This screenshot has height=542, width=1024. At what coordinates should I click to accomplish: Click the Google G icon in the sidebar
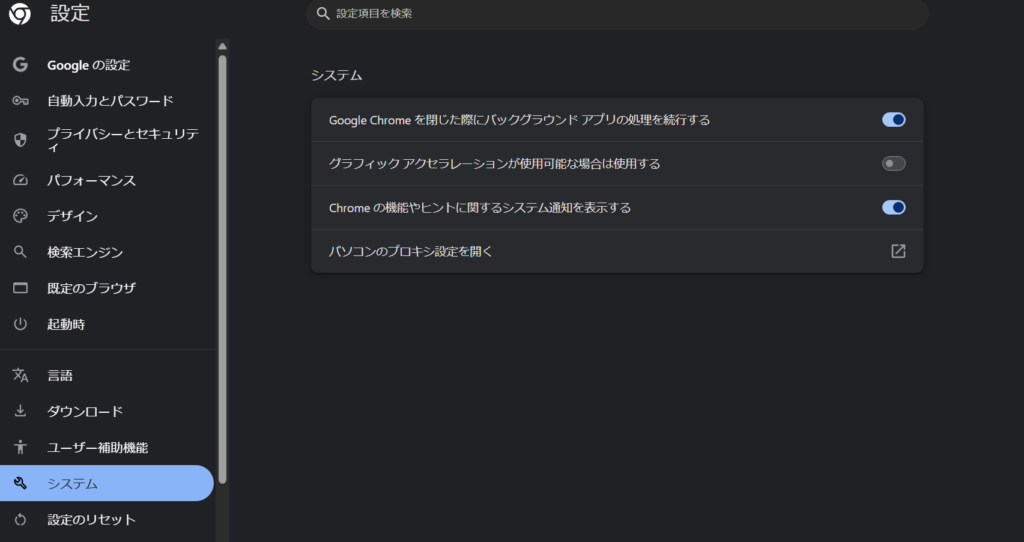click(x=20, y=65)
